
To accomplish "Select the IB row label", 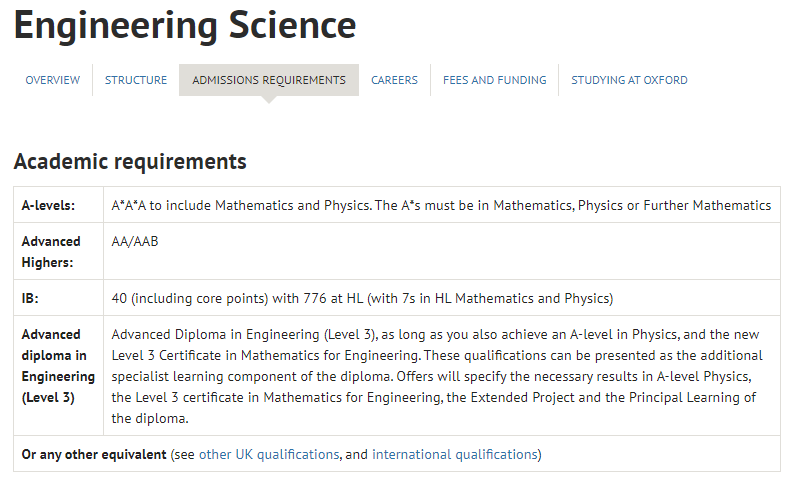I will (x=30, y=298).
